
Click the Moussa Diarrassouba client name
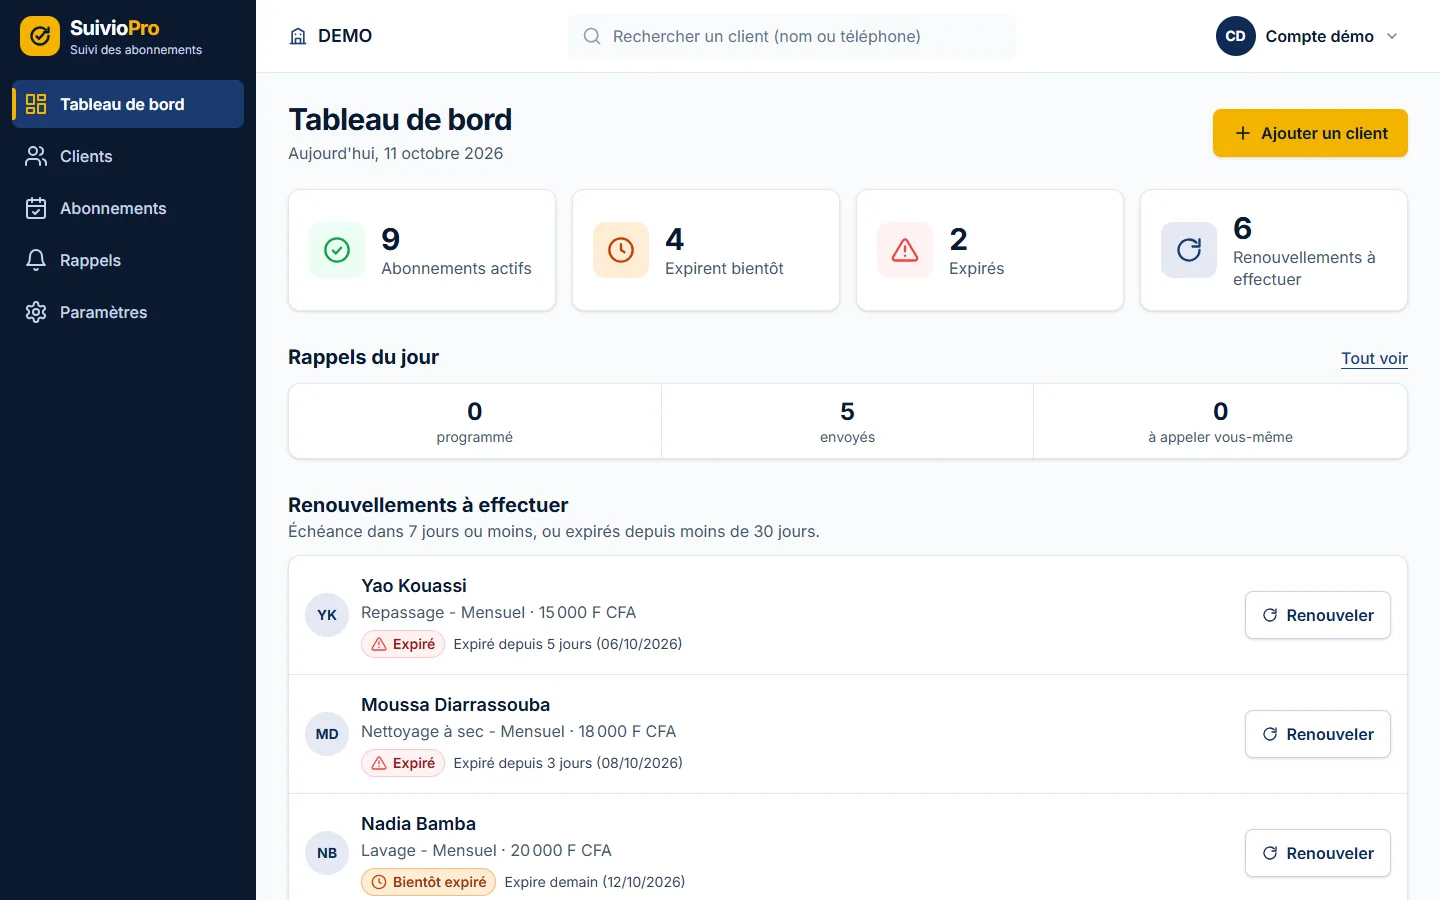(455, 704)
